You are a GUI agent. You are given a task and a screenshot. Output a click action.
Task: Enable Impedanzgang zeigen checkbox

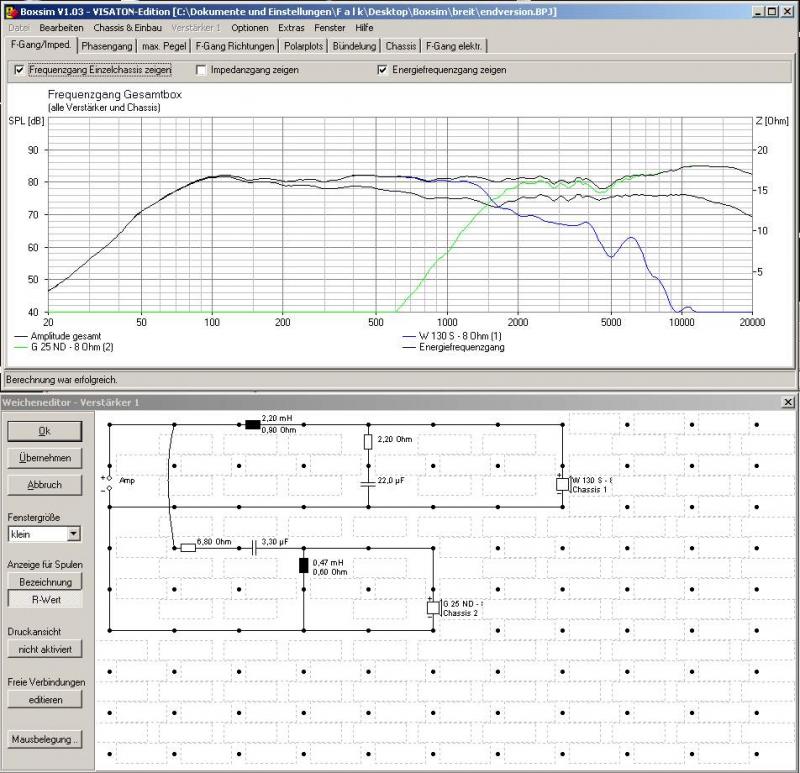pos(202,71)
